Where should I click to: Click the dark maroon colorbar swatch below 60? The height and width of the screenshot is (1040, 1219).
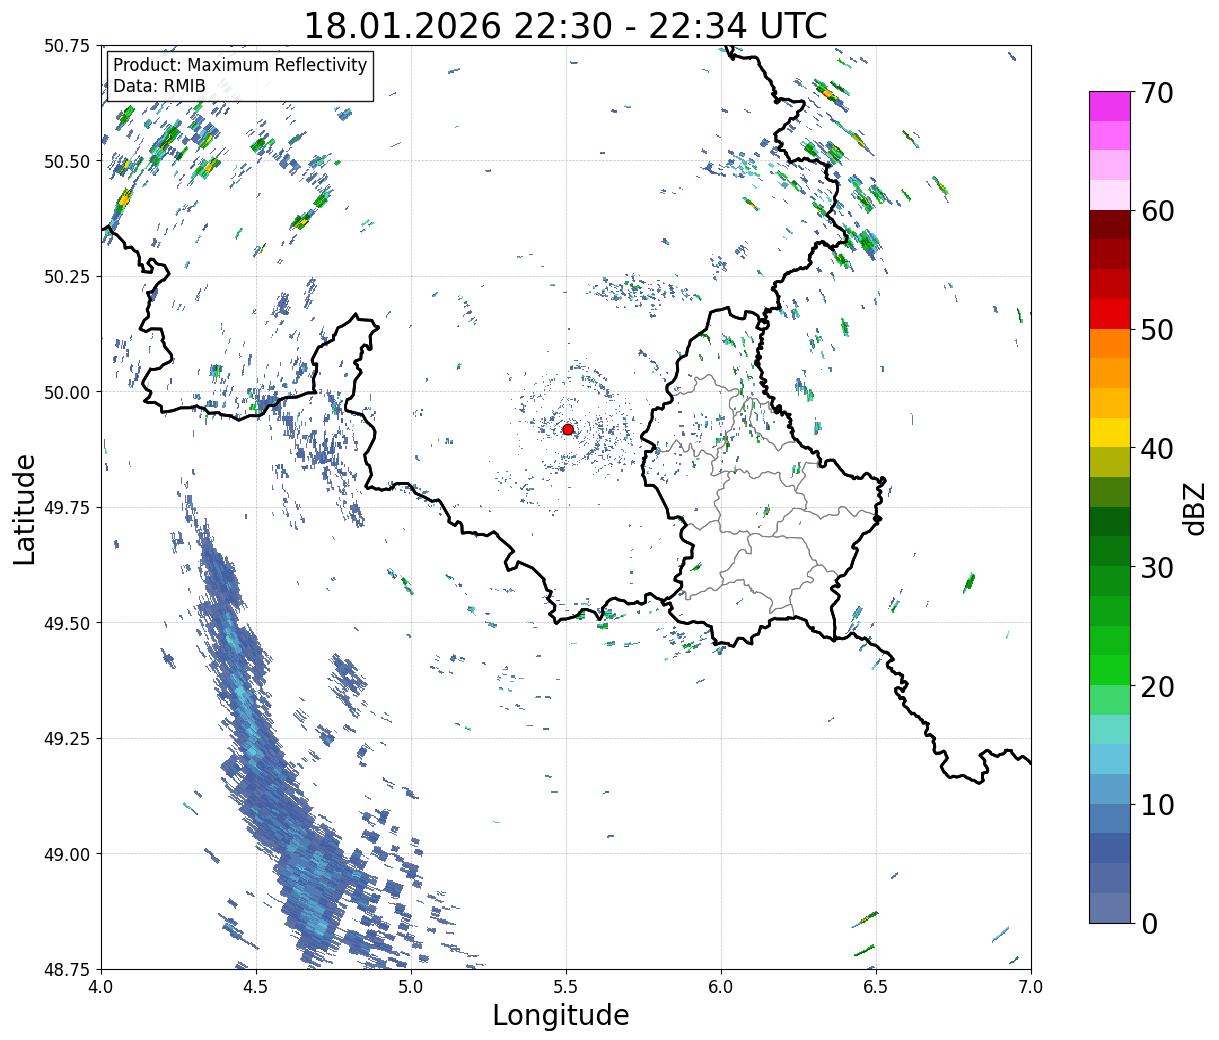1110,225
